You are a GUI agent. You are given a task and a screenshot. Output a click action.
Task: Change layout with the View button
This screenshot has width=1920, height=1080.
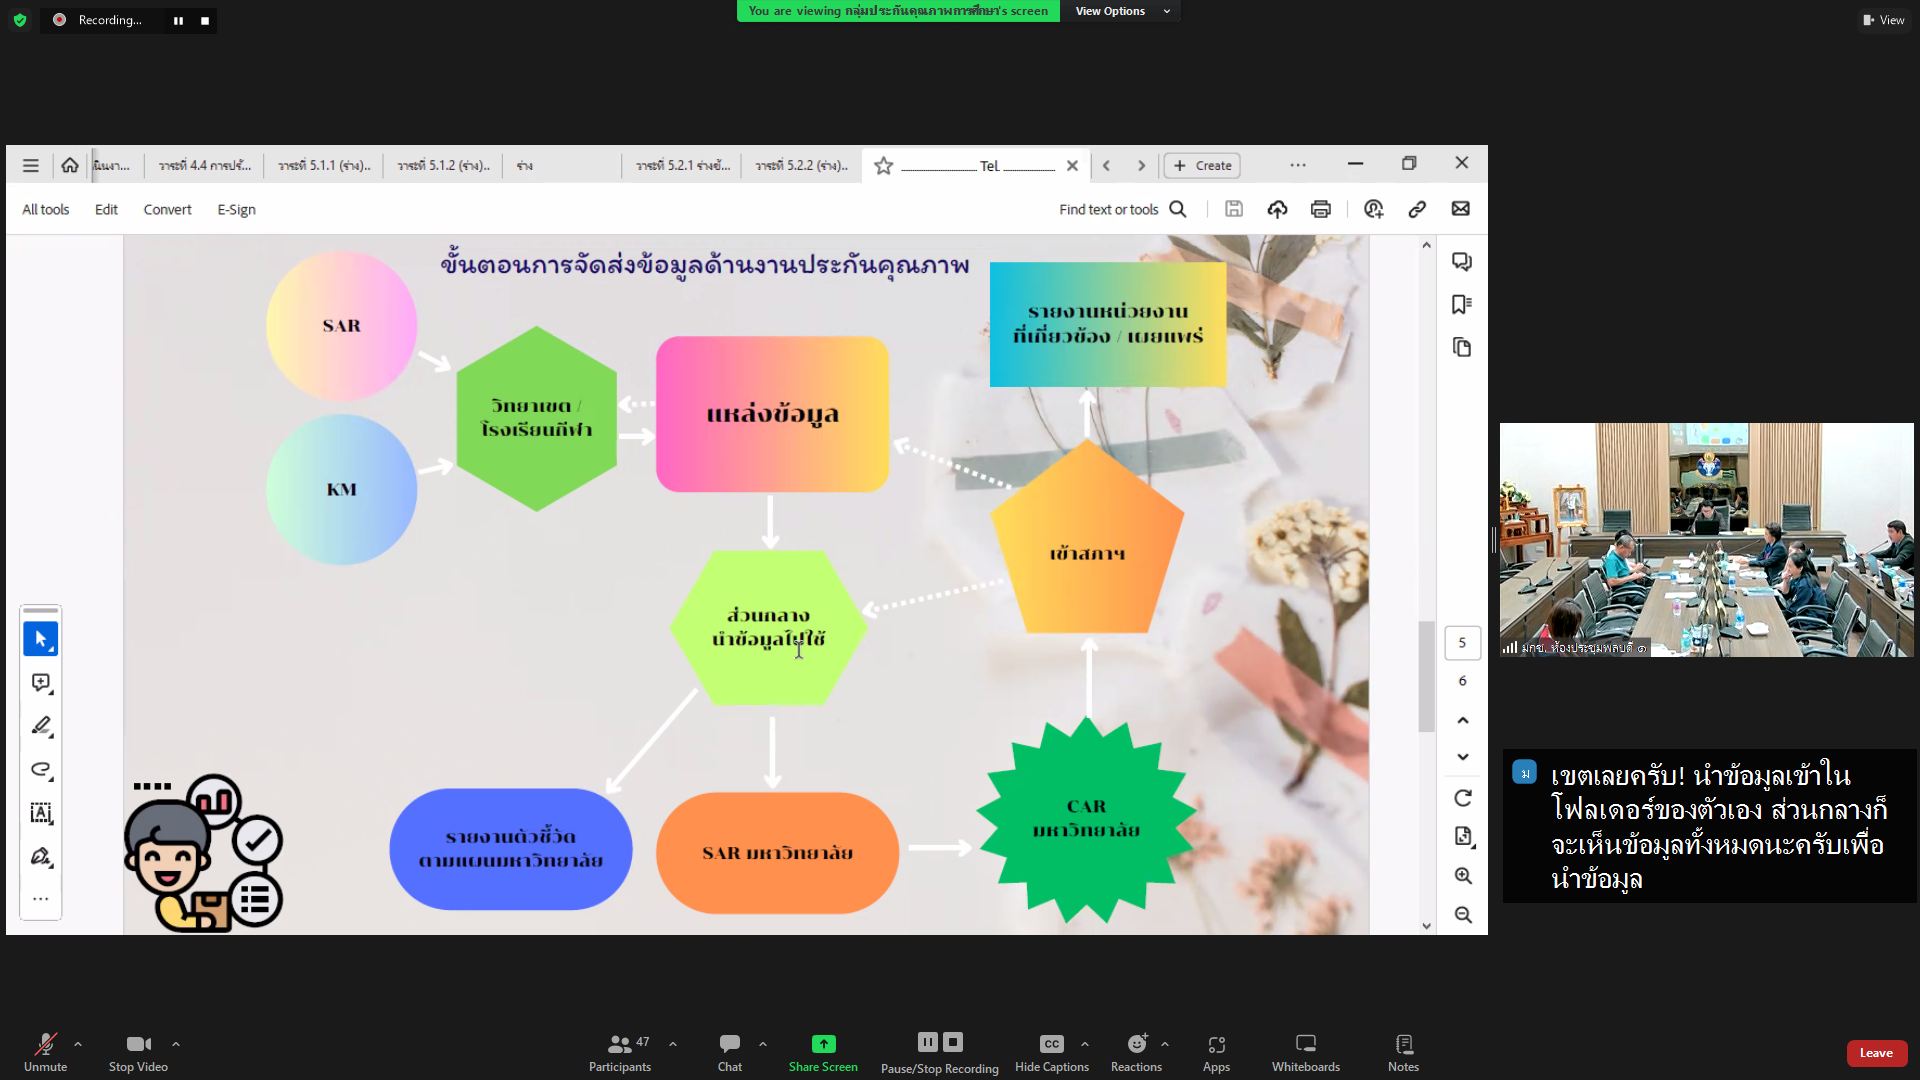pyautogui.click(x=1883, y=20)
